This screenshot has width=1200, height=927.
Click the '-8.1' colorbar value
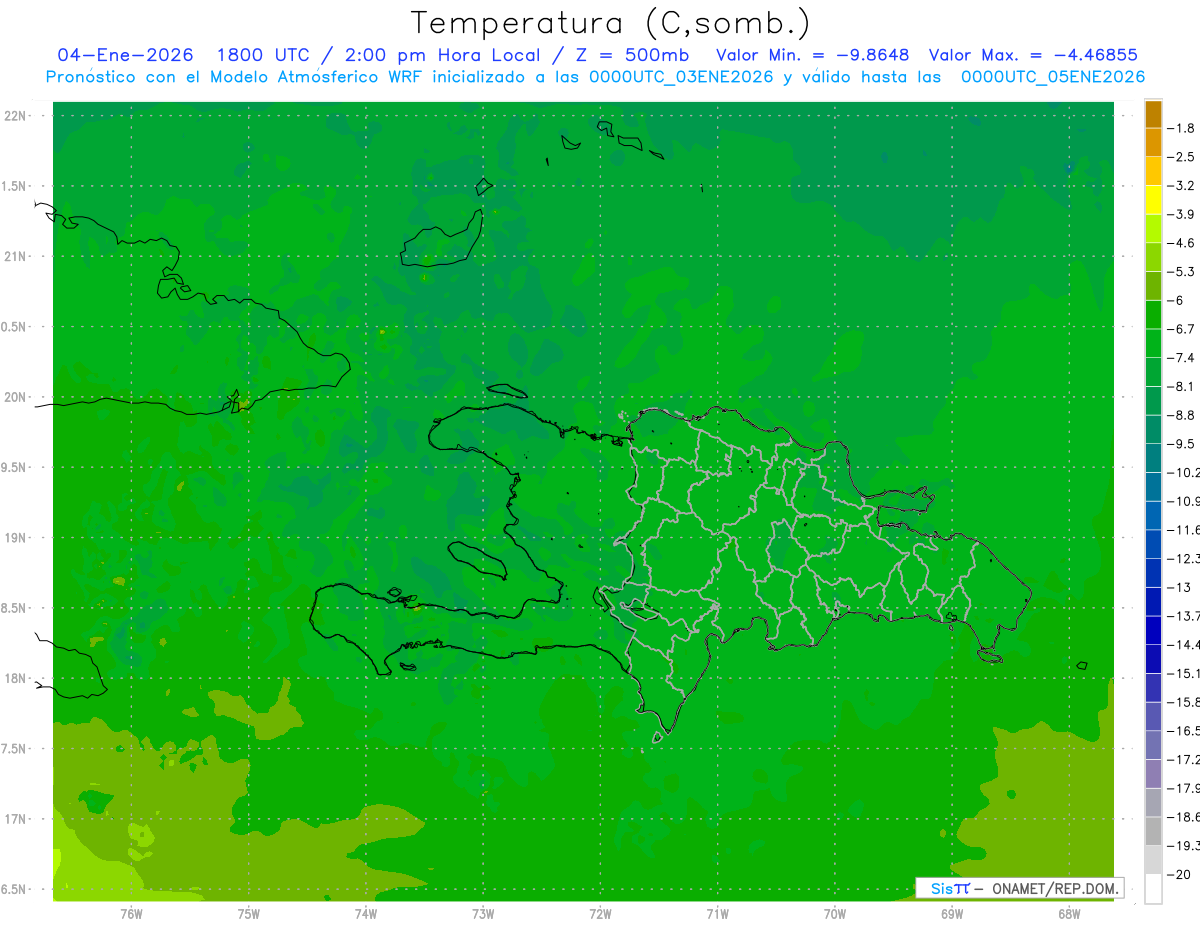pyautogui.click(x=1183, y=386)
